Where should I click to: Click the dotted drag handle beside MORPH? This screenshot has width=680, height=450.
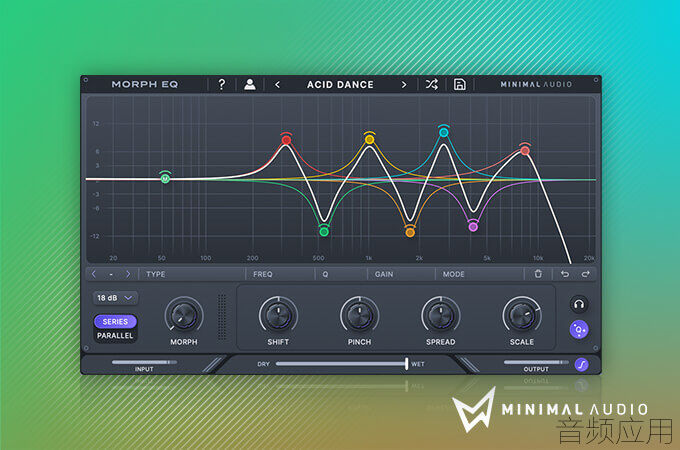222,317
